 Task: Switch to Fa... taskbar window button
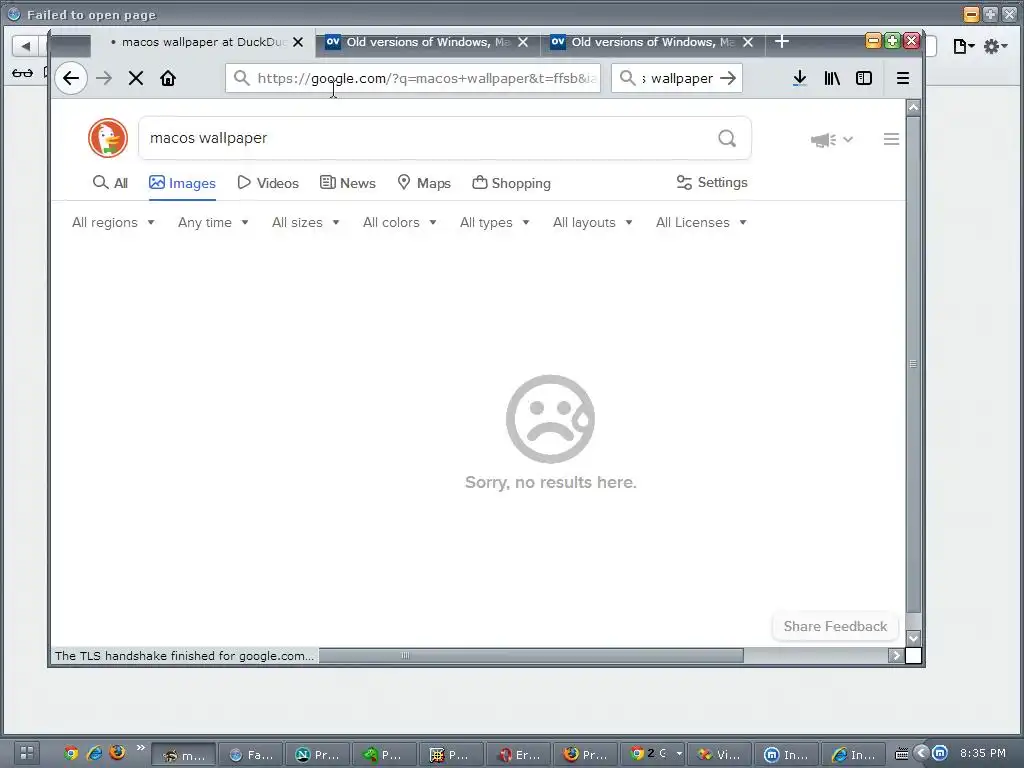[251, 755]
